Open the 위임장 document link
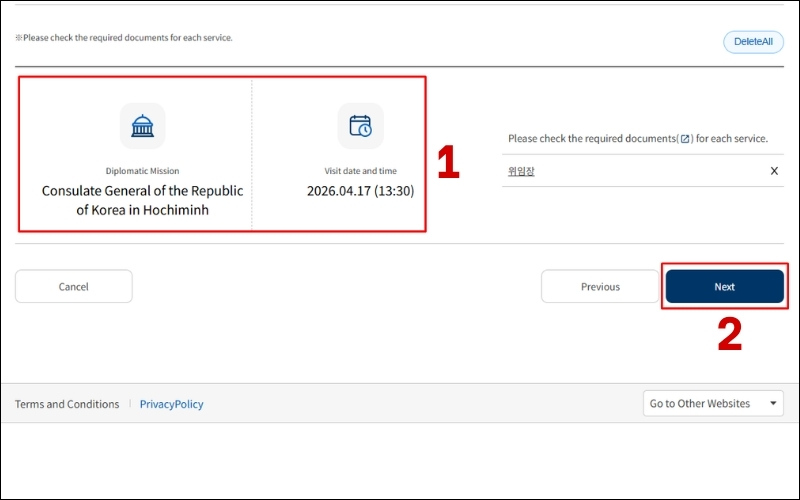The image size is (800, 500). (x=521, y=171)
